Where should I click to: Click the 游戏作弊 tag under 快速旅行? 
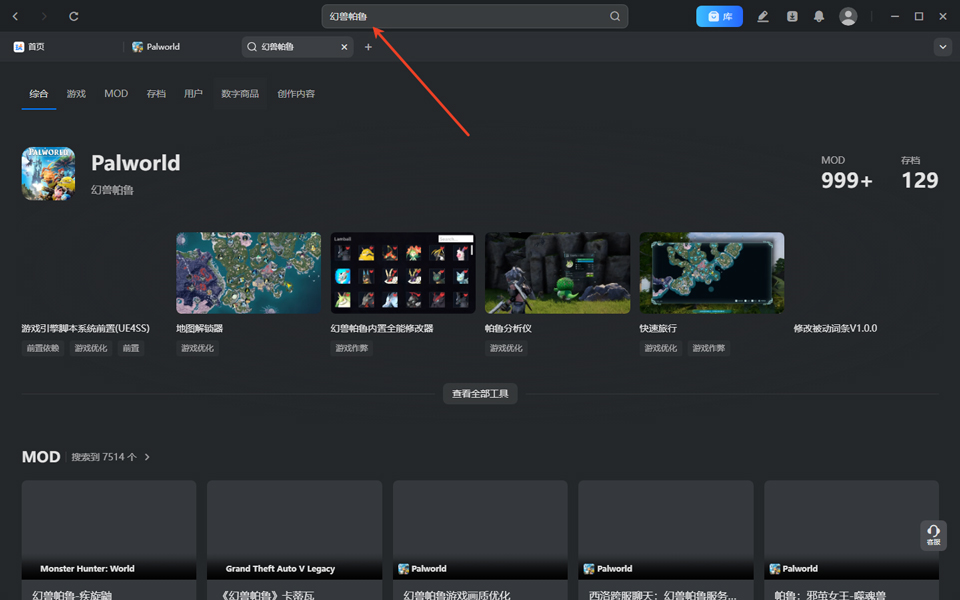[708, 348]
